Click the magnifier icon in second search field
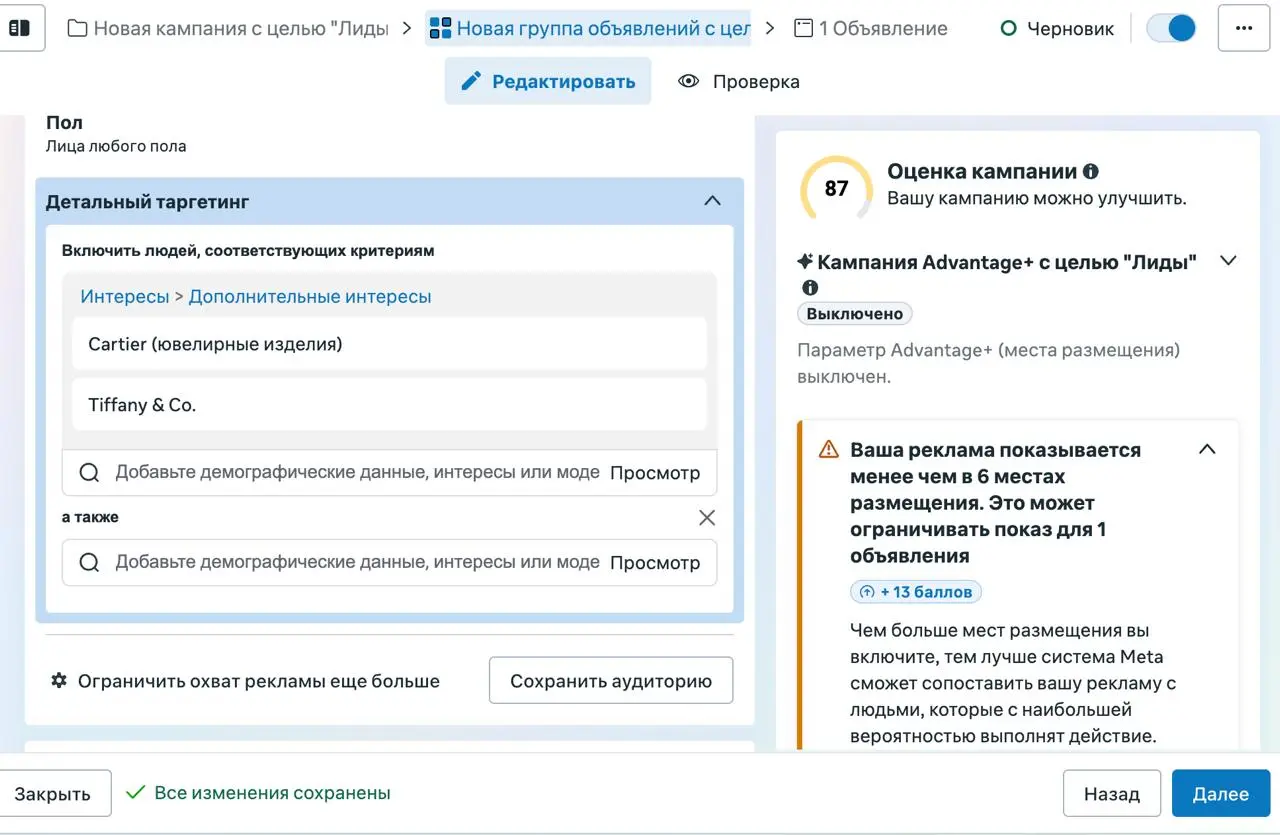This screenshot has height=835, width=1280. 89,563
